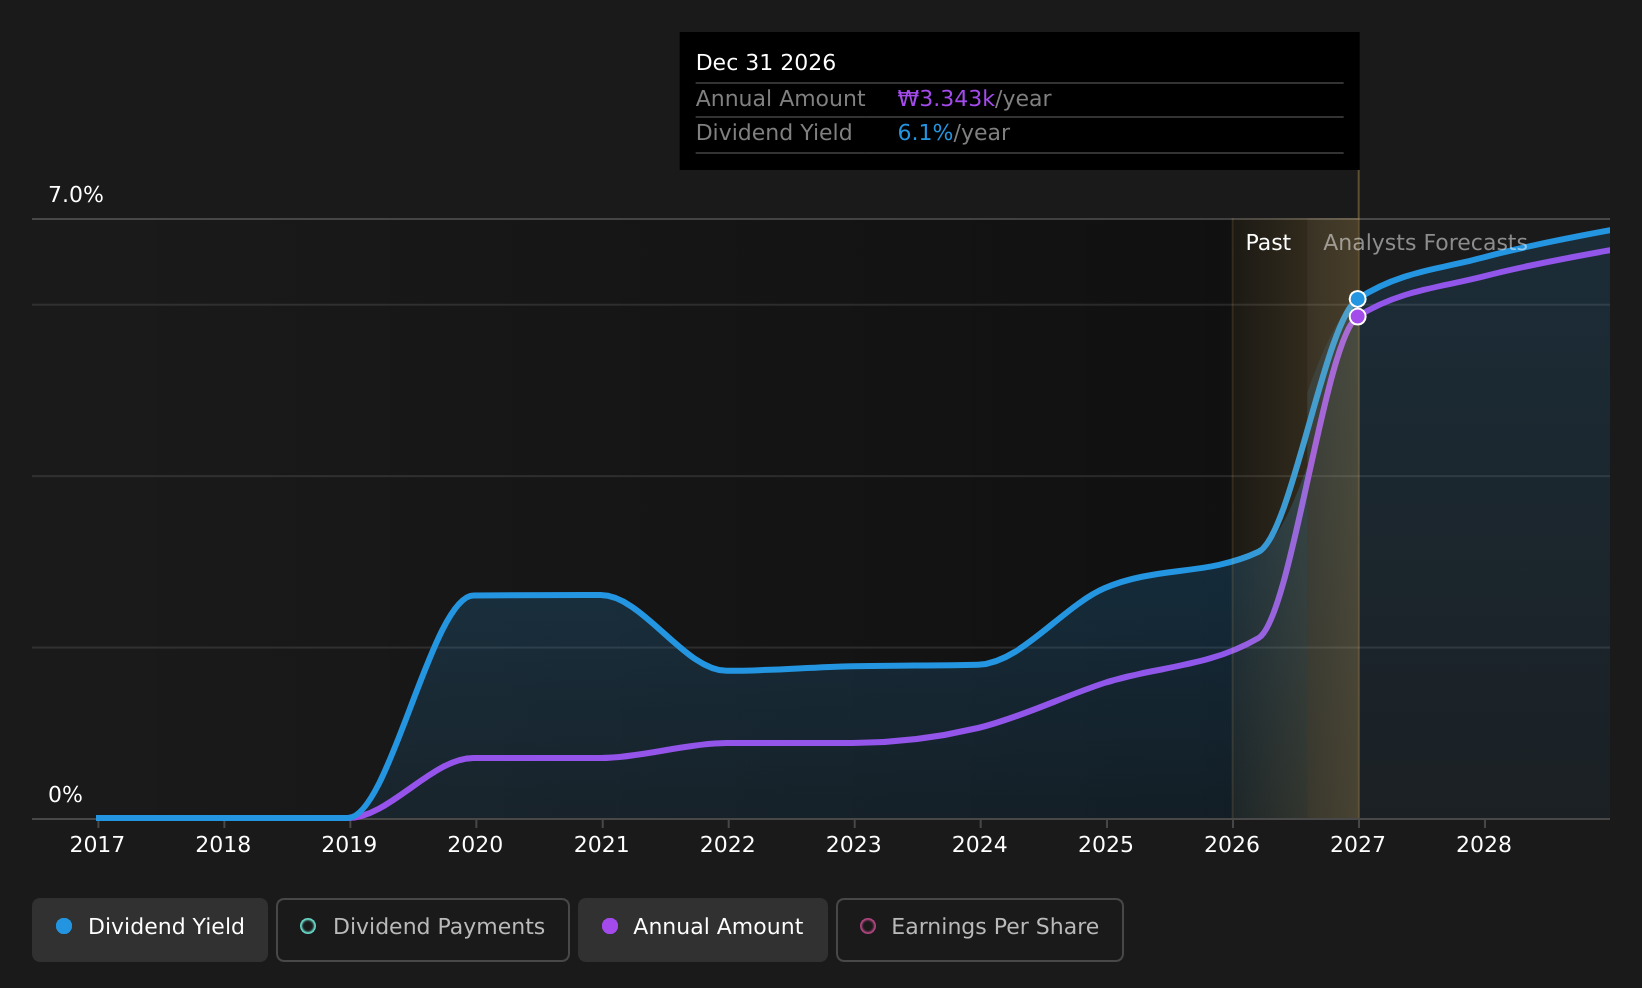This screenshot has width=1642, height=988.
Task: Click the 2020 x-axis label
Action: [x=475, y=845]
